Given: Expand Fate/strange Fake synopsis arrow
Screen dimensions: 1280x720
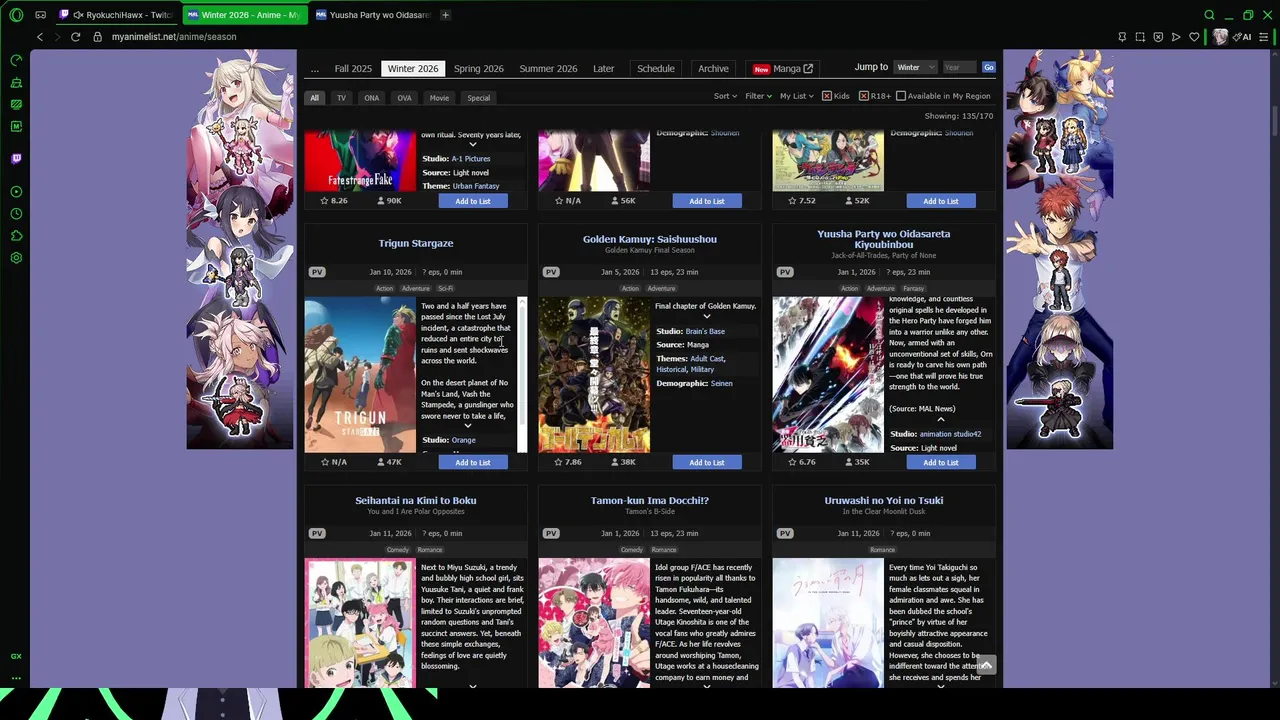Looking at the screenshot, I should click(x=472, y=144).
